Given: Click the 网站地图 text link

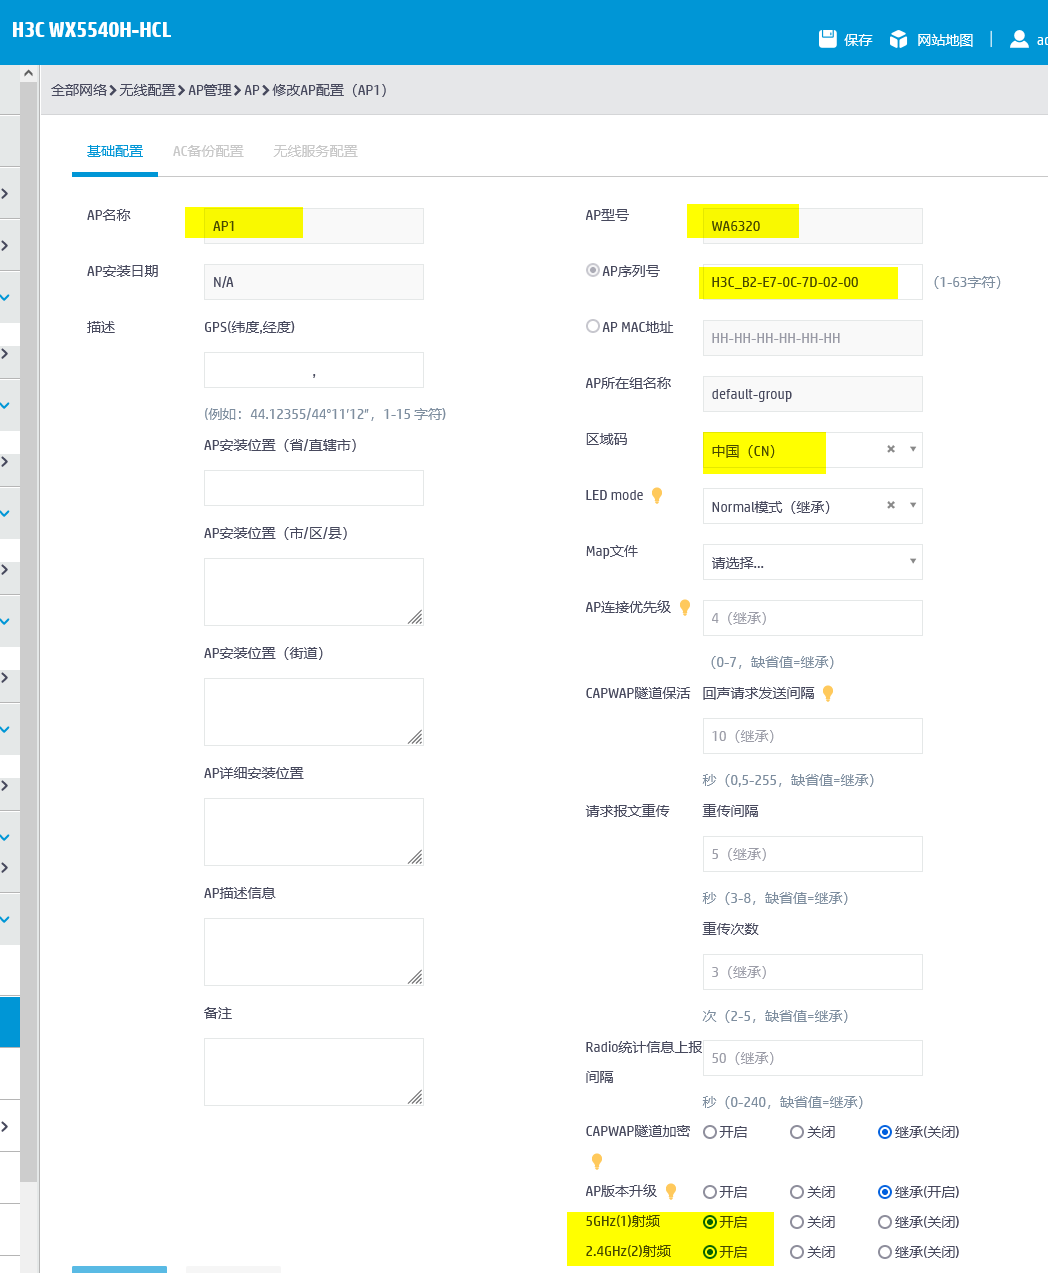Looking at the screenshot, I should click(945, 40).
